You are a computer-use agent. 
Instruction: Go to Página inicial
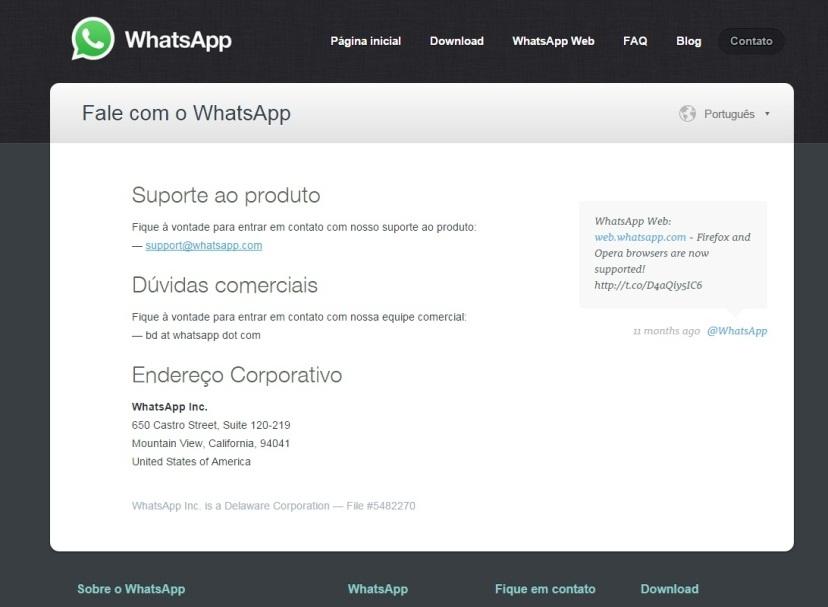[365, 41]
